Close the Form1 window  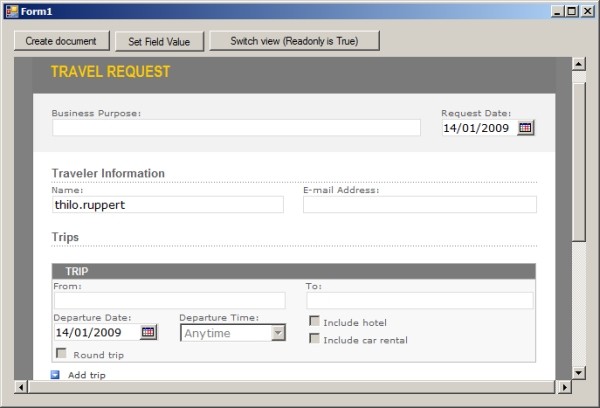point(587,11)
